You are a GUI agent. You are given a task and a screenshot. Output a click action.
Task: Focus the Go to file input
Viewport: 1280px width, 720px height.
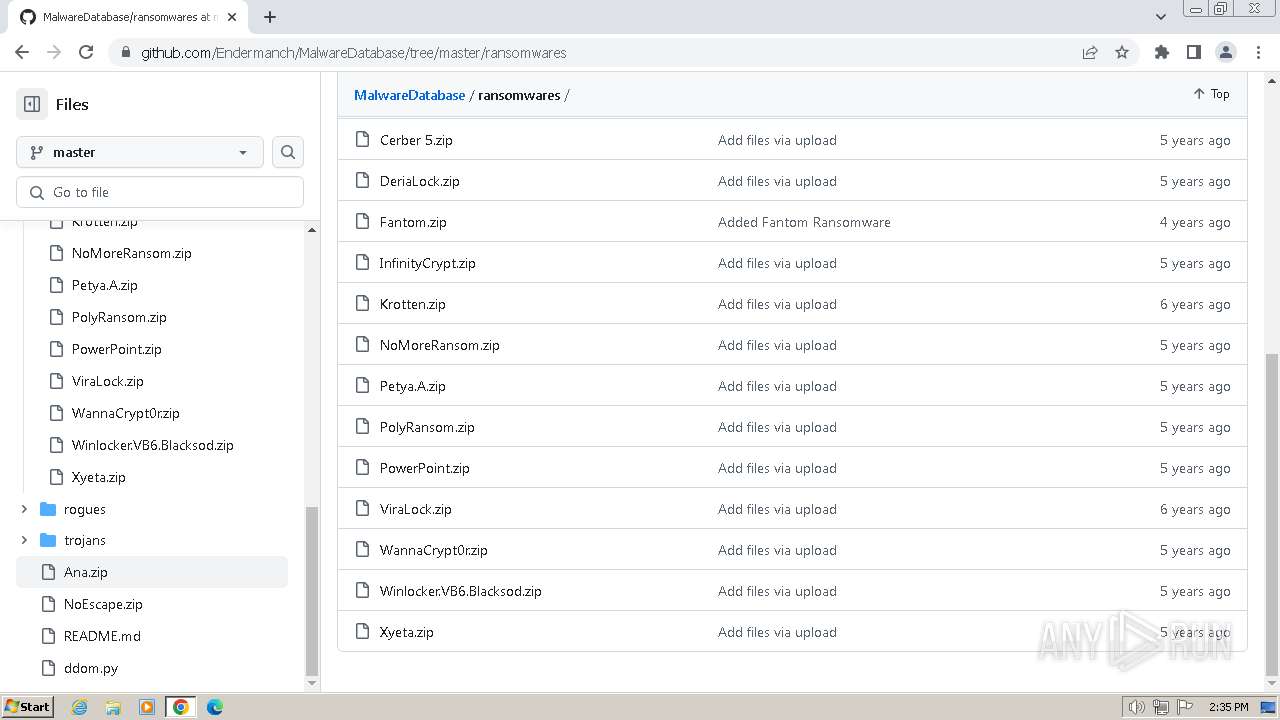[x=160, y=192]
